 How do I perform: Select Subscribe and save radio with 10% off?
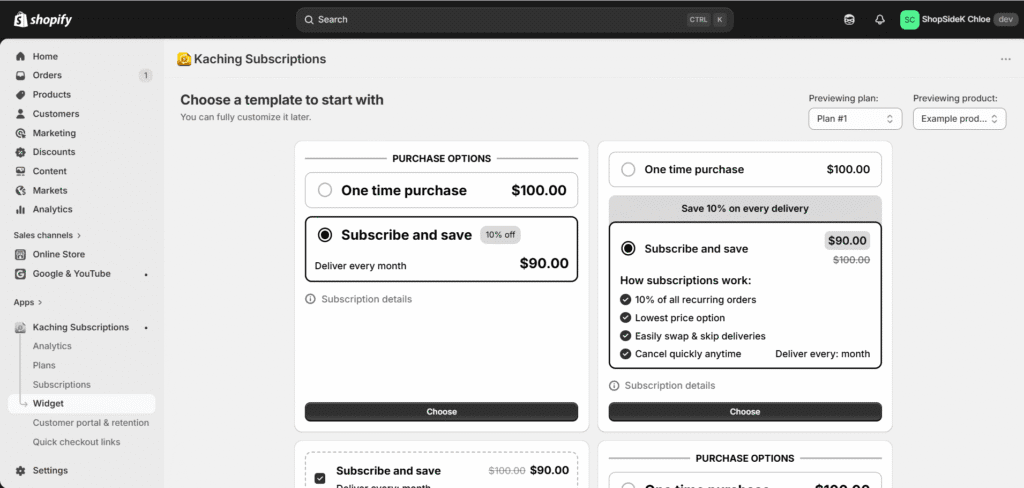(x=325, y=235)
